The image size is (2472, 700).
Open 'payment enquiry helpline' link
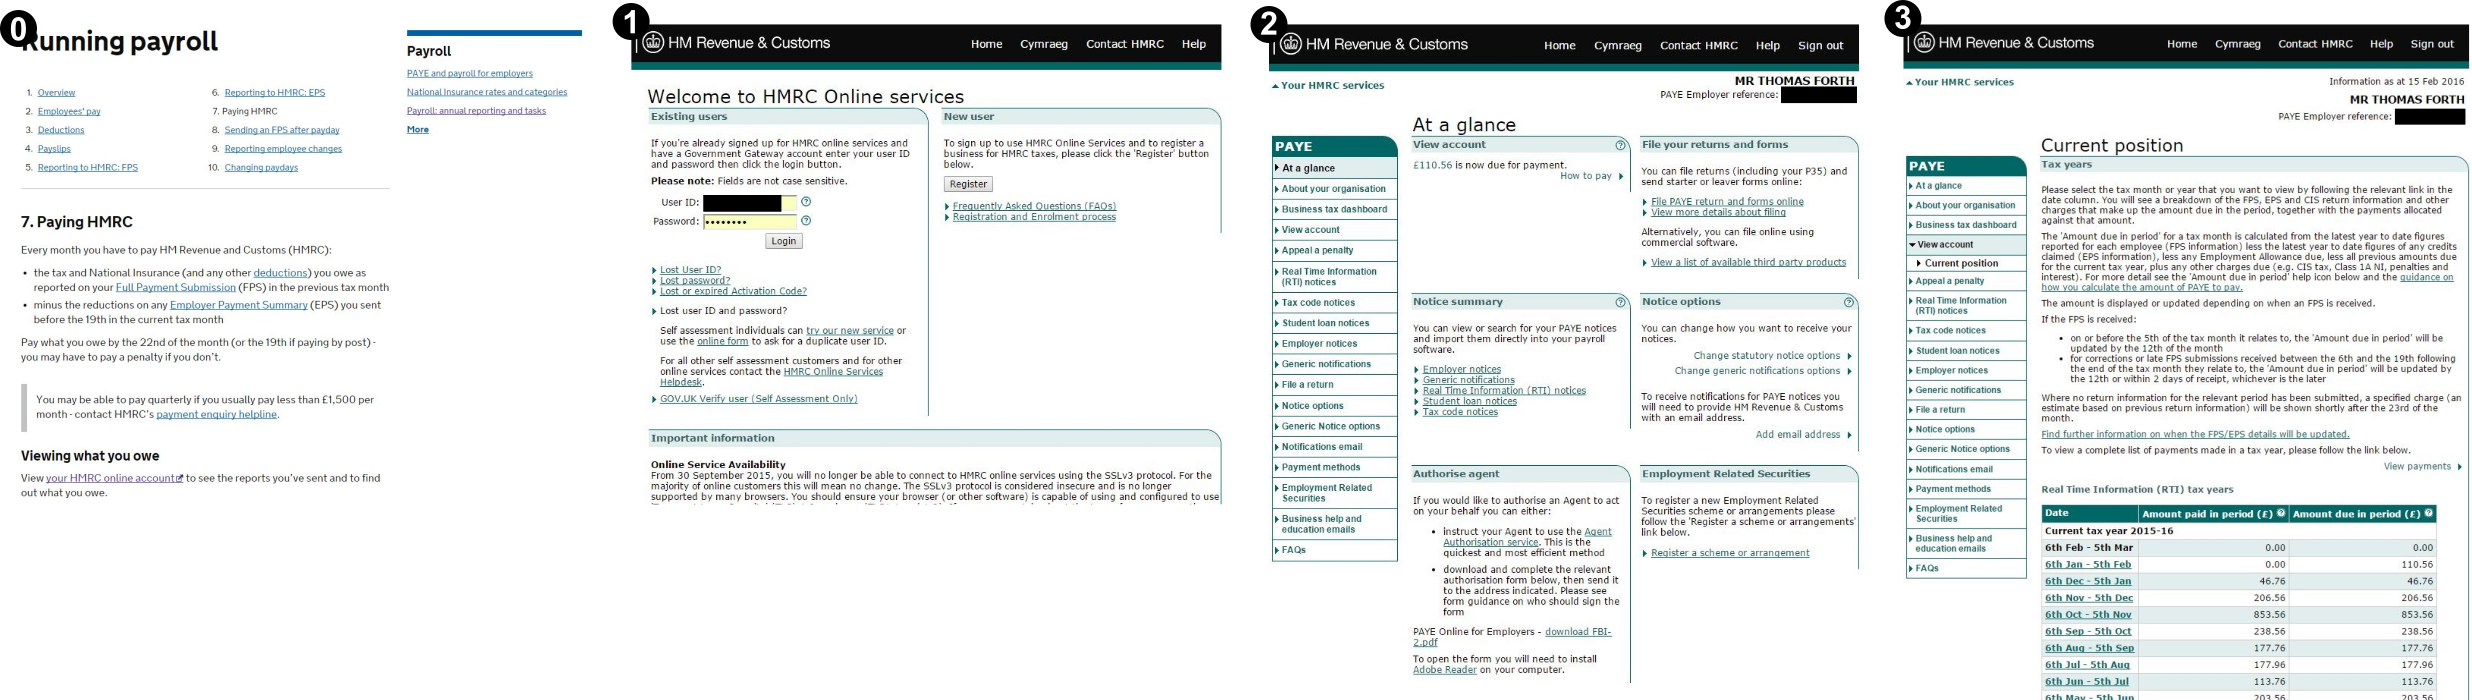(216, 415)
